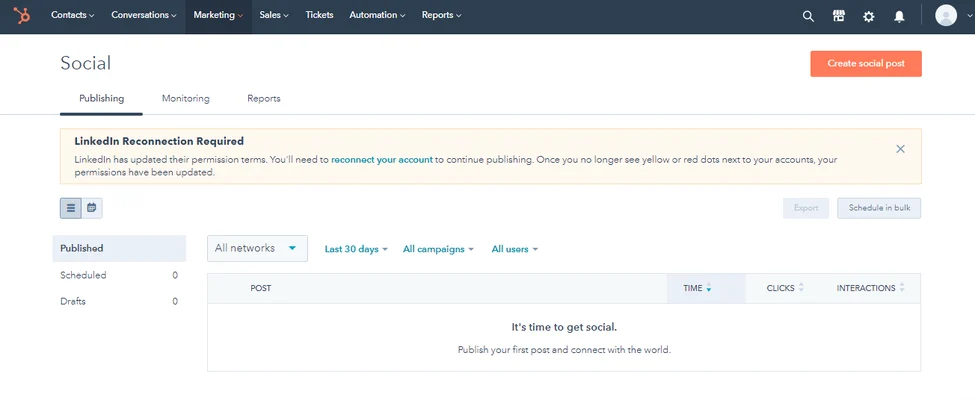The height and width of the screenshot is (400, 975).
Task: Go to Tickets in top navigation
Action: [319, 15]
